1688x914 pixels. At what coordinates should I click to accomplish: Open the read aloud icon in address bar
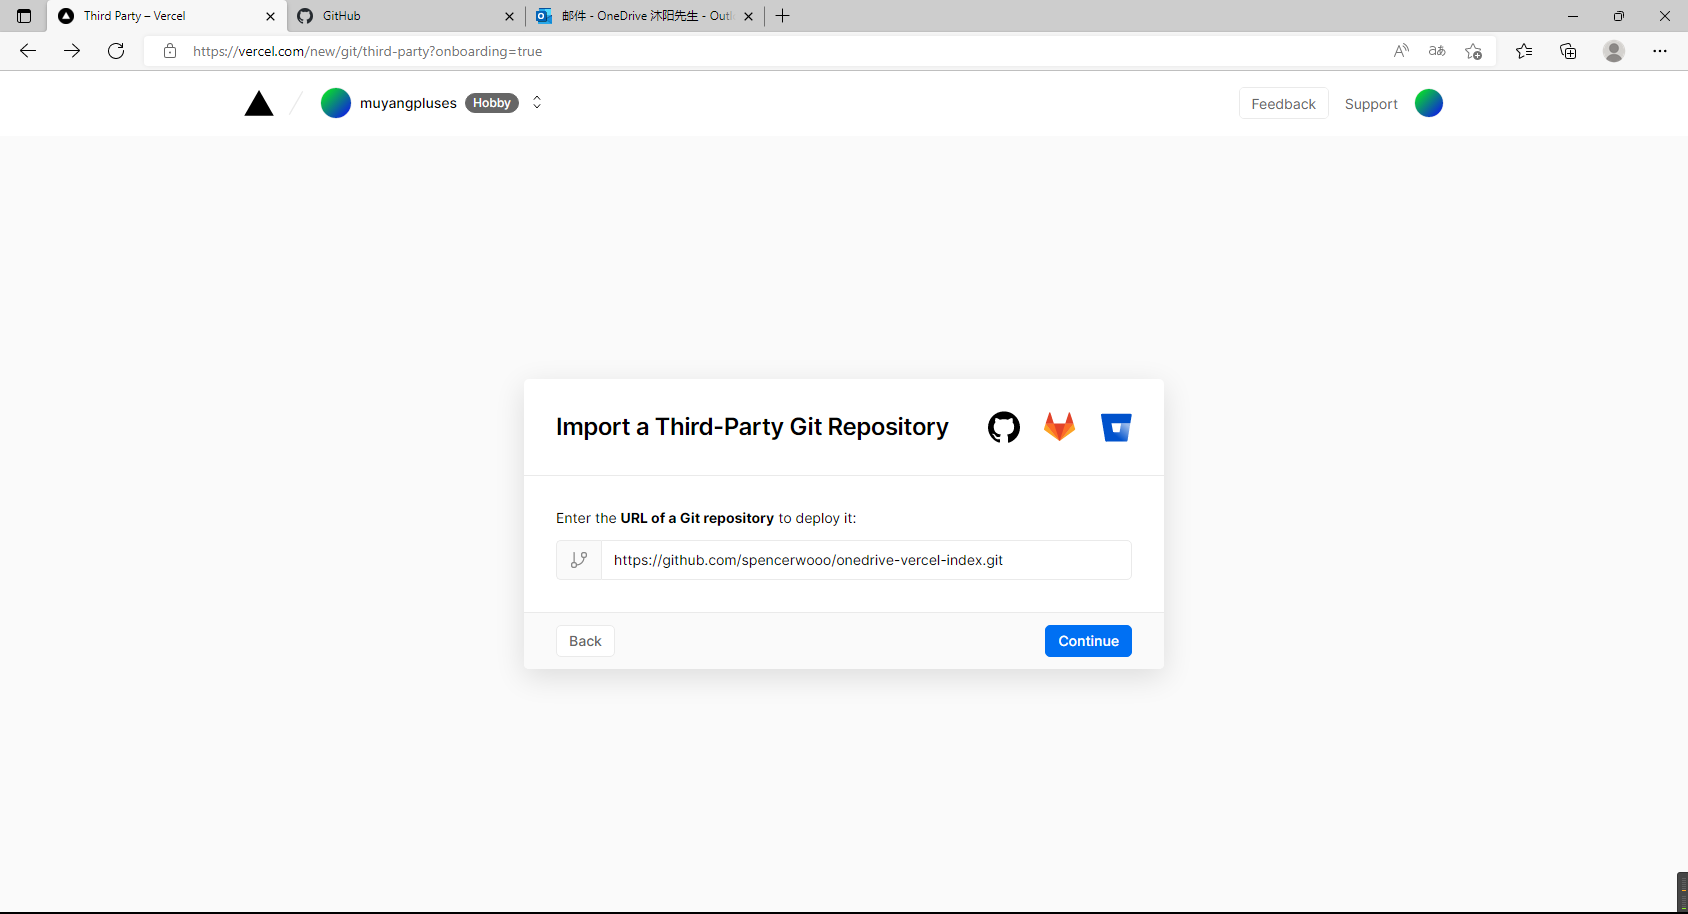pos(1401,51)
